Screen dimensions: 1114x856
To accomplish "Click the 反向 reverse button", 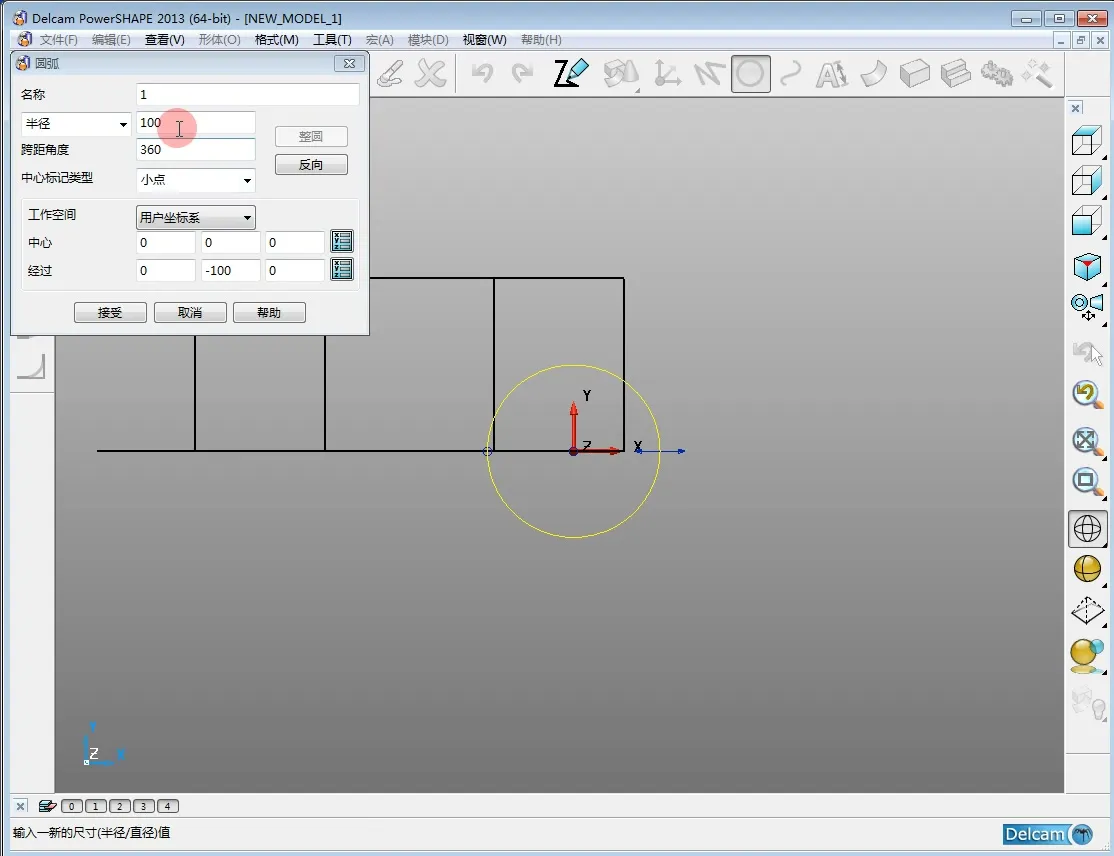I will pyautogui.click(x=311, y=165).
